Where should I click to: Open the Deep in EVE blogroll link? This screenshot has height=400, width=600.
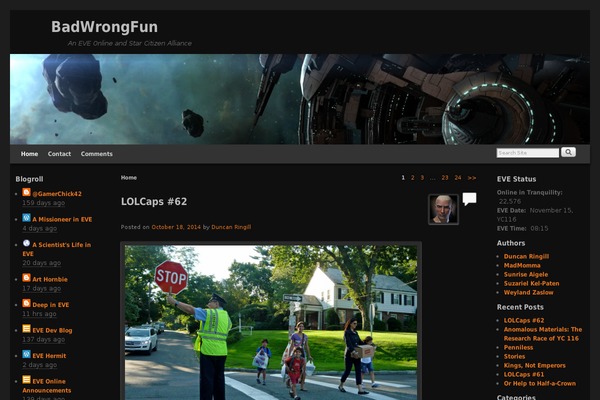(51, 305)
